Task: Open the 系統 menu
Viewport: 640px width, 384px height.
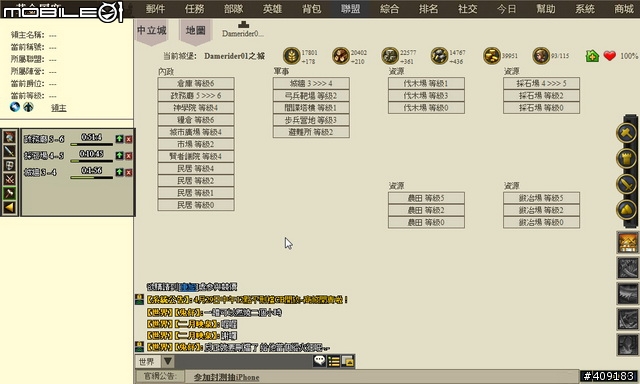Action: click(585, 9)
